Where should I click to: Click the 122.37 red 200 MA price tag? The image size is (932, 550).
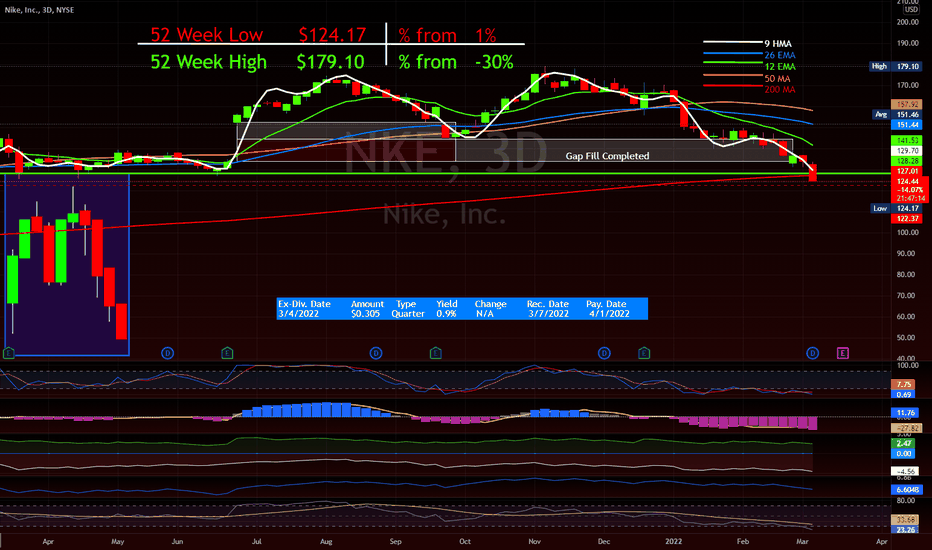(906, 219)
